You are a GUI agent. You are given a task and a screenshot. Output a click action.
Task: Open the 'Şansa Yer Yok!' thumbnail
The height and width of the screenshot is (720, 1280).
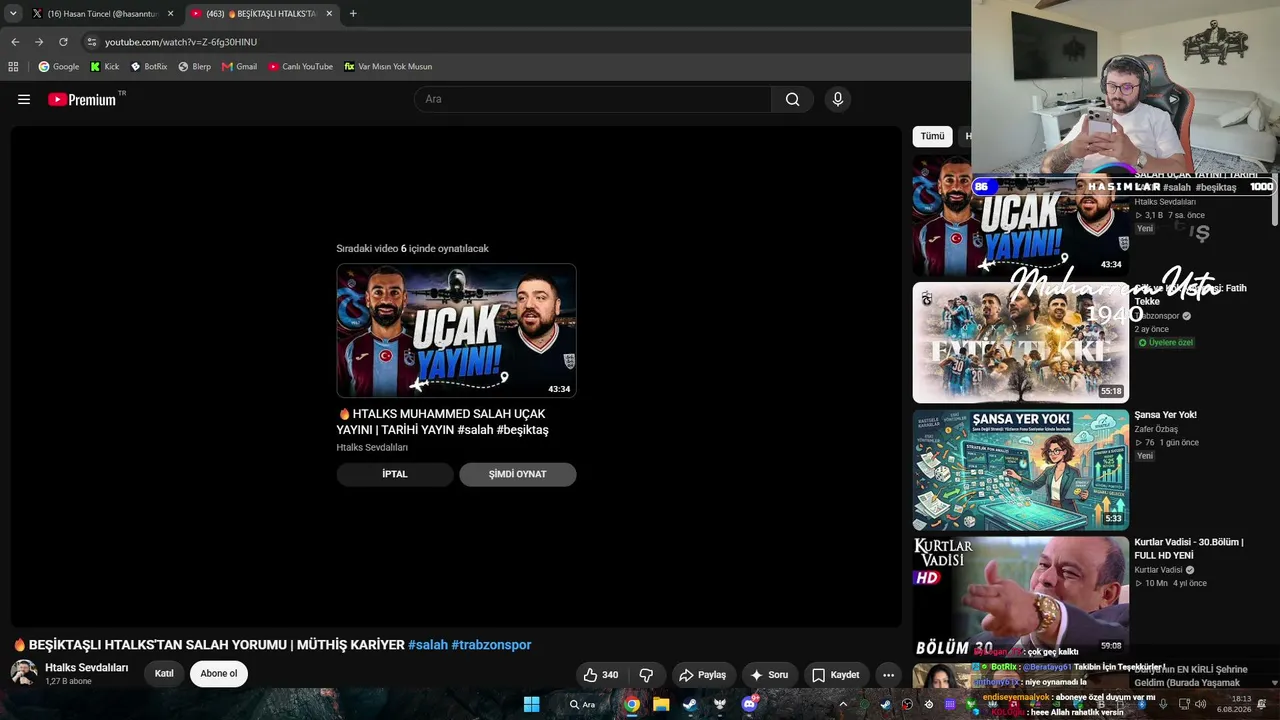tap(1021, 470)
